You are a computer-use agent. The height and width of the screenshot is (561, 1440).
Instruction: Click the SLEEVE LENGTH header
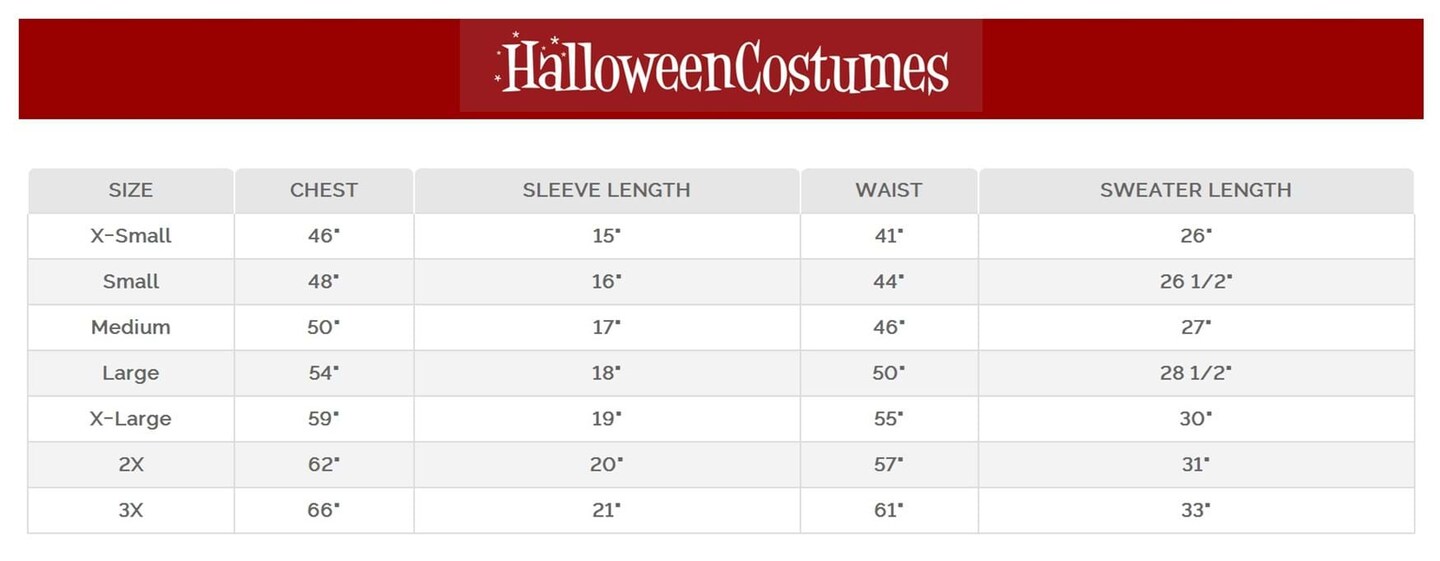pyautogui.click(x=606, y=190)
